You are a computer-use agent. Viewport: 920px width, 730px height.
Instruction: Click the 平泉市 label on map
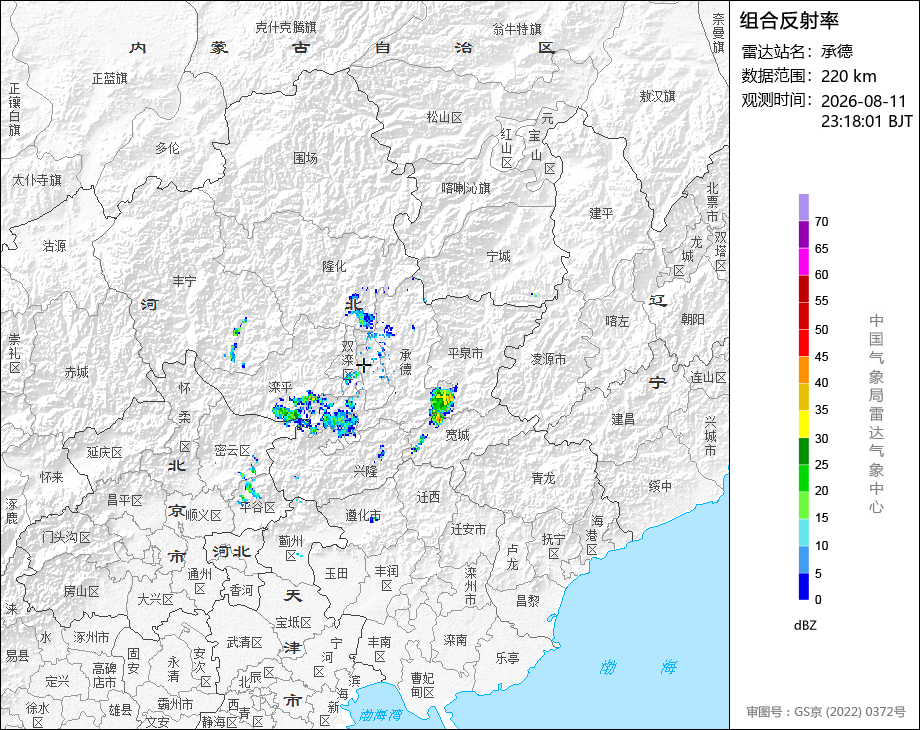coord(465,353)
